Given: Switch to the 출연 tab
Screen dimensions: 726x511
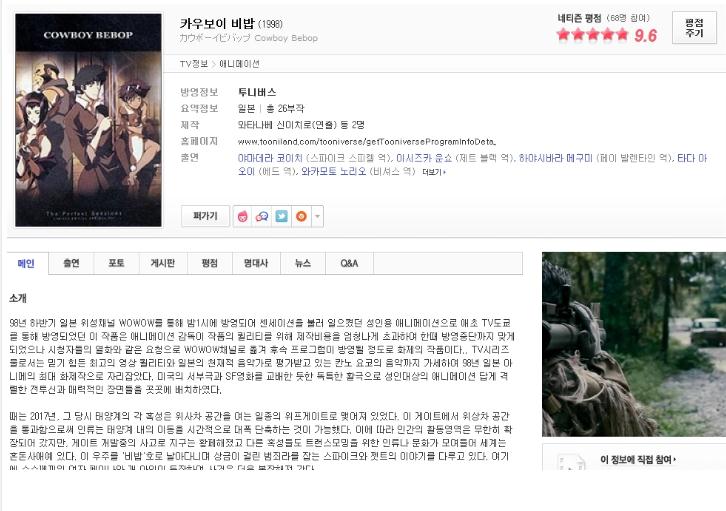Looking at the screenshot, I should coord(71,263).
